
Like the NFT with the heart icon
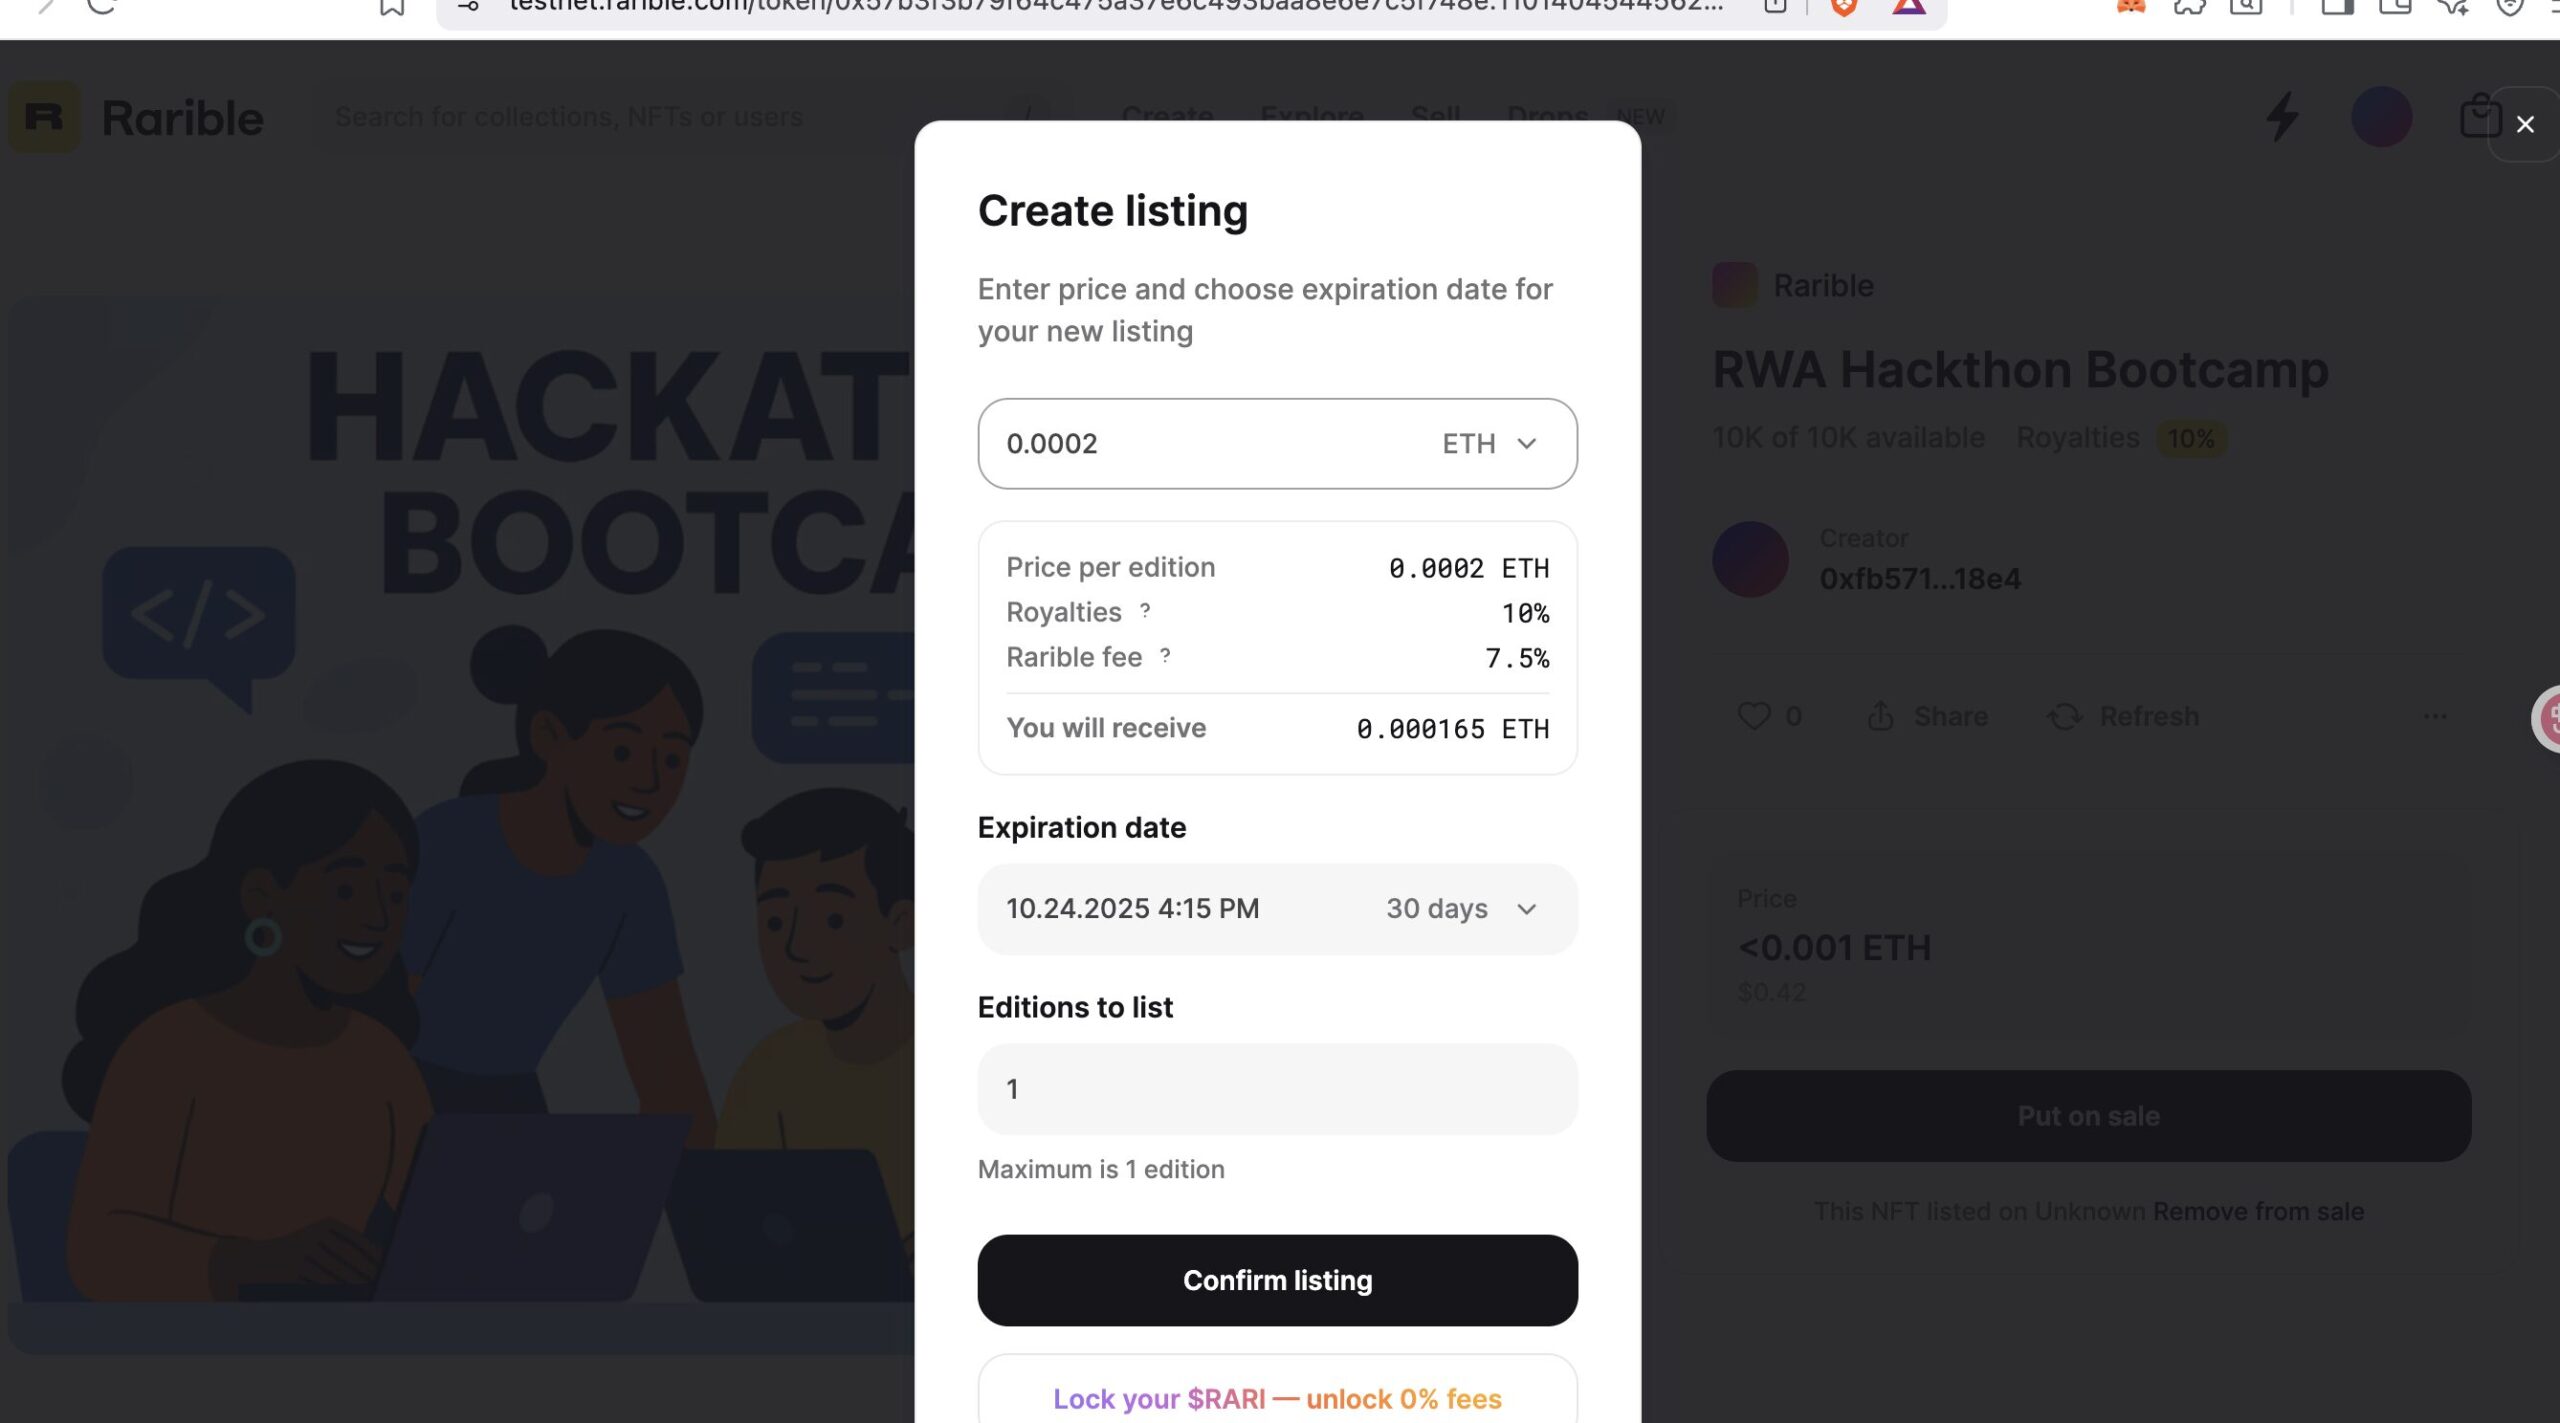tap(1753, 716)
